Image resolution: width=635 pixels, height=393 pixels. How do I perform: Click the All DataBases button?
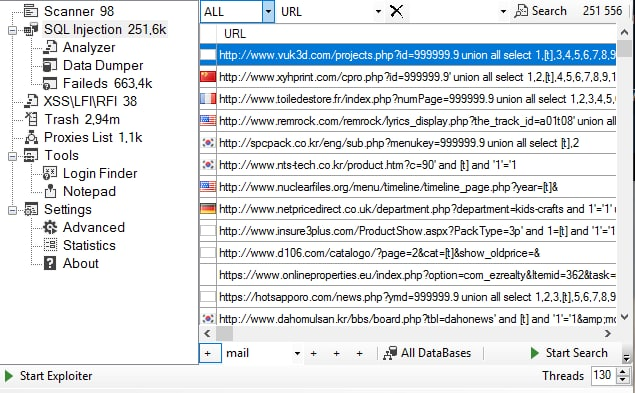(x=427, y=353)
